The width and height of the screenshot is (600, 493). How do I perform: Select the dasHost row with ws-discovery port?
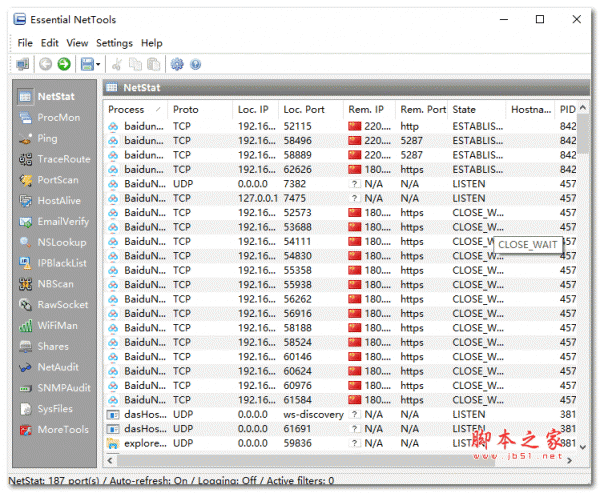tap(341, 415)
